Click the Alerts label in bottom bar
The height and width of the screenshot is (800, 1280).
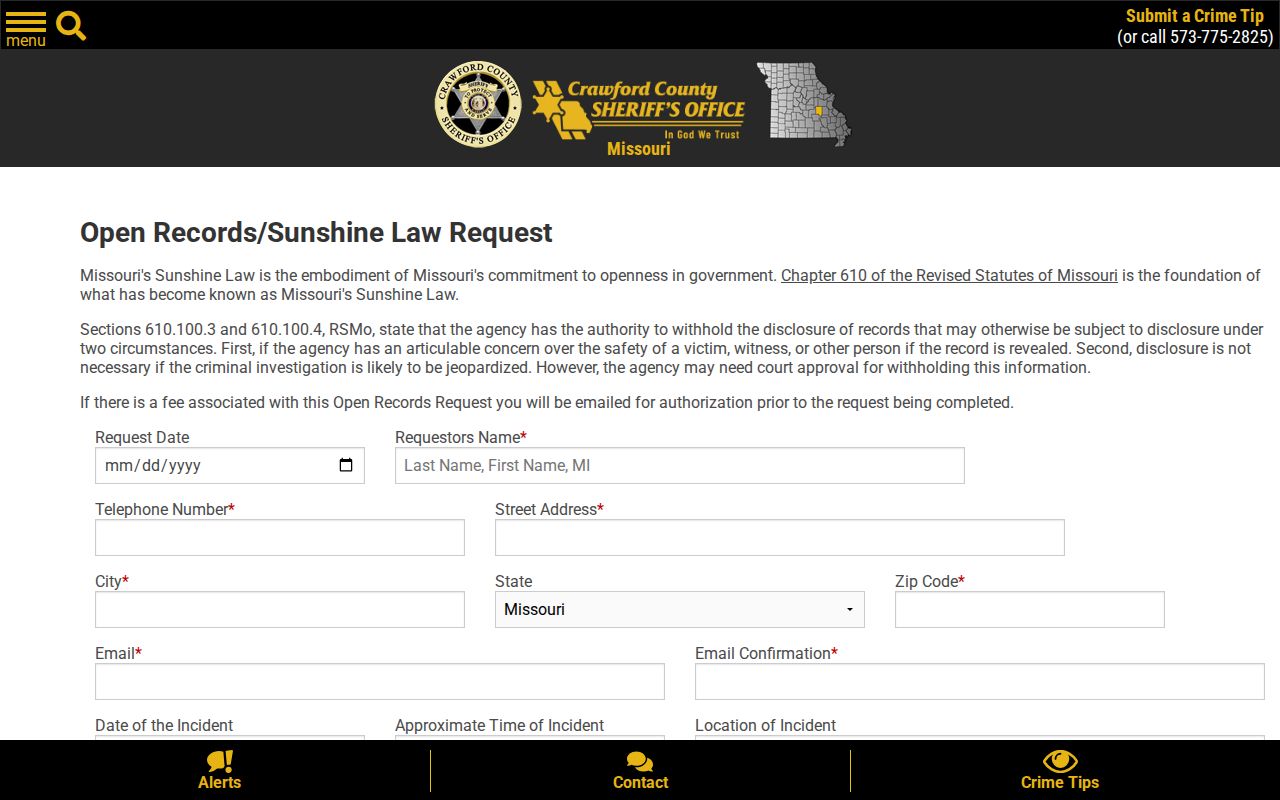tap(220, 782)
